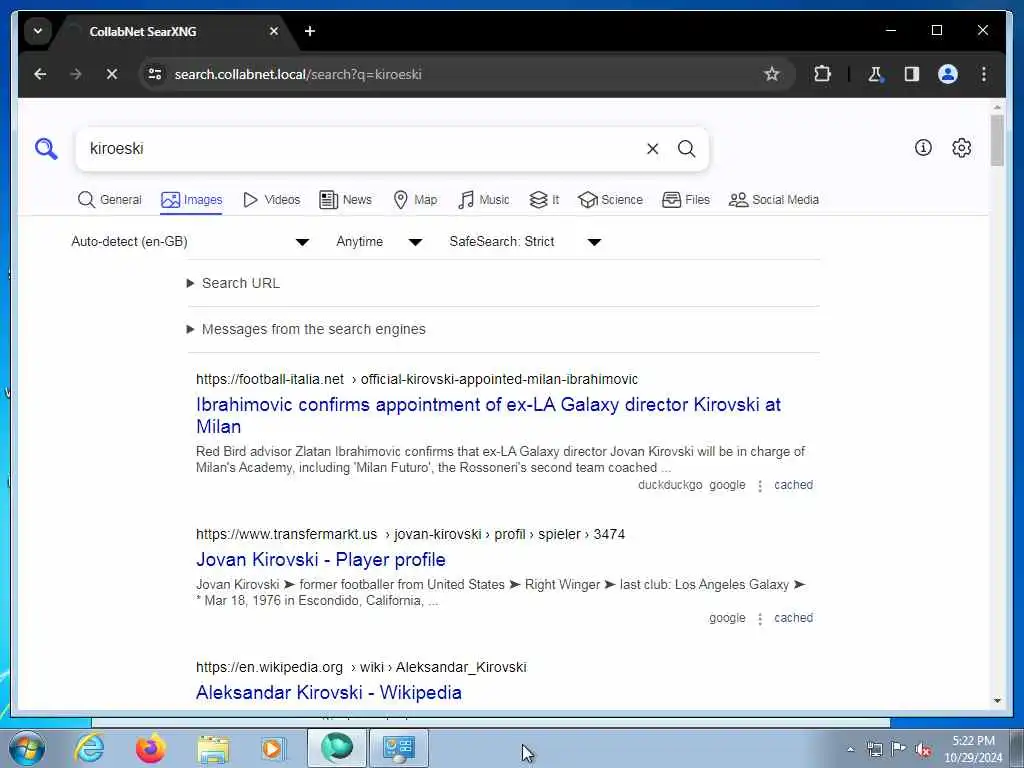This screenshot has height=768, width=1024.
Task: Open the preferences gear icon
Action: (x=961, y=148)
